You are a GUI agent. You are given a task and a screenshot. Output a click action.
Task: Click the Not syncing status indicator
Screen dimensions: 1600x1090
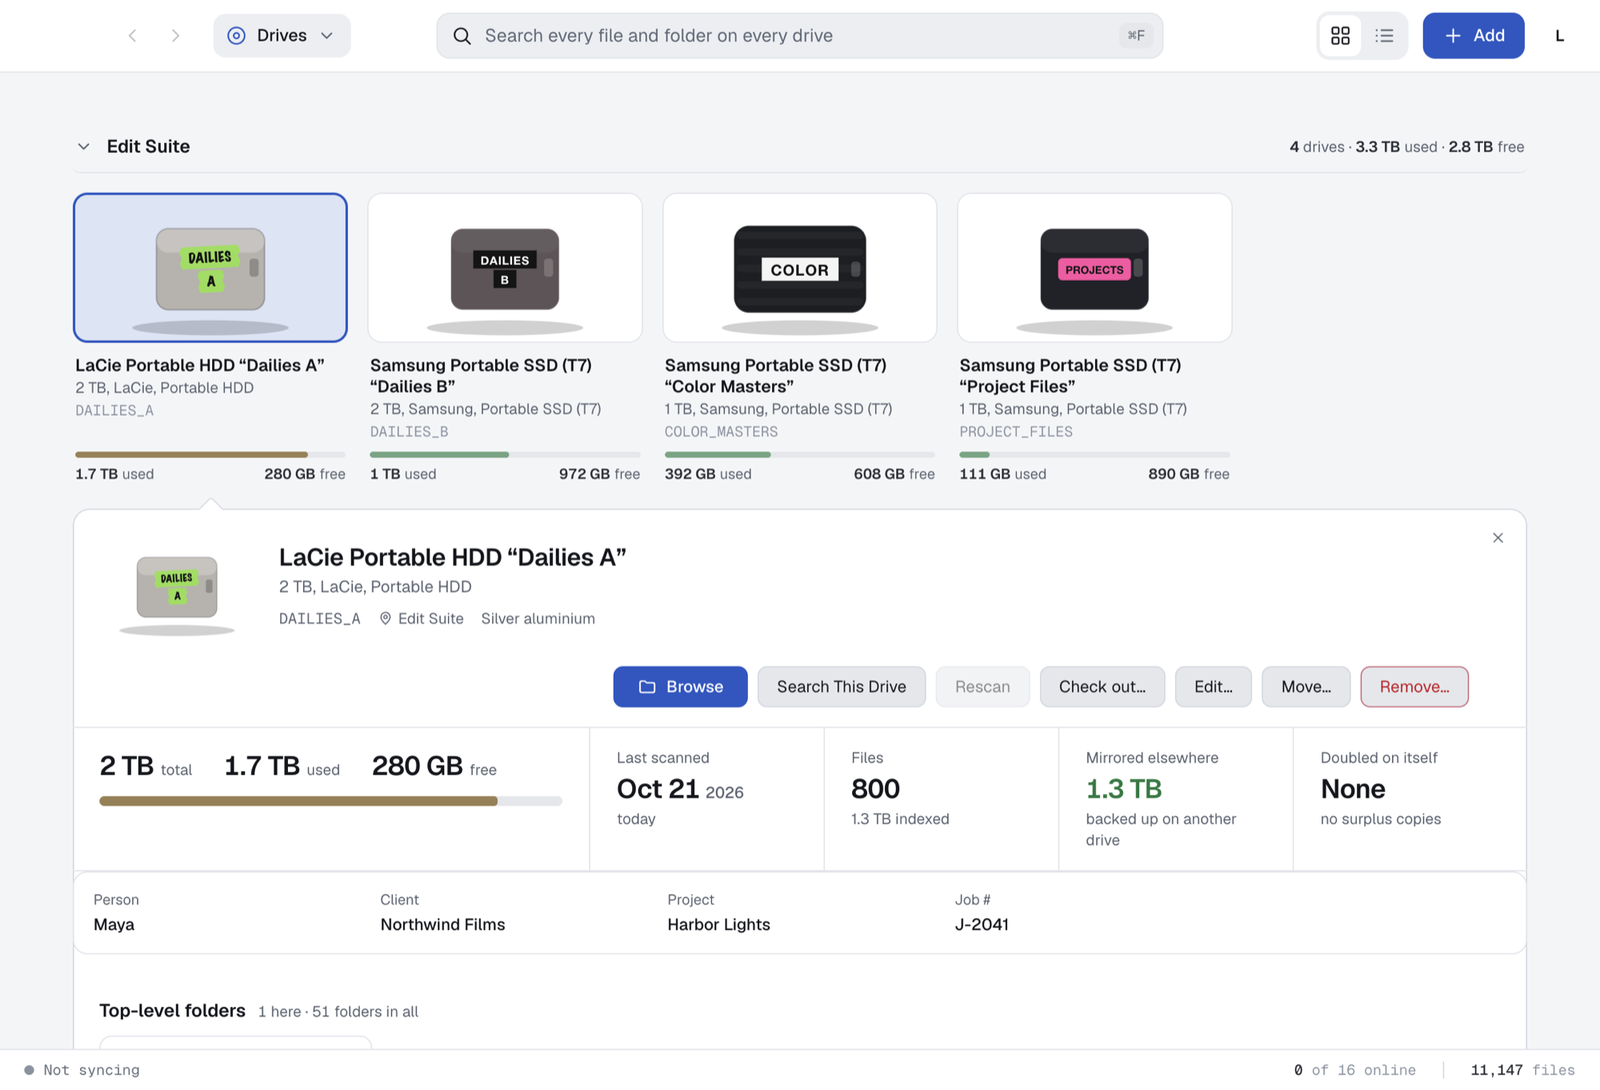click(x=82, y=1070)
